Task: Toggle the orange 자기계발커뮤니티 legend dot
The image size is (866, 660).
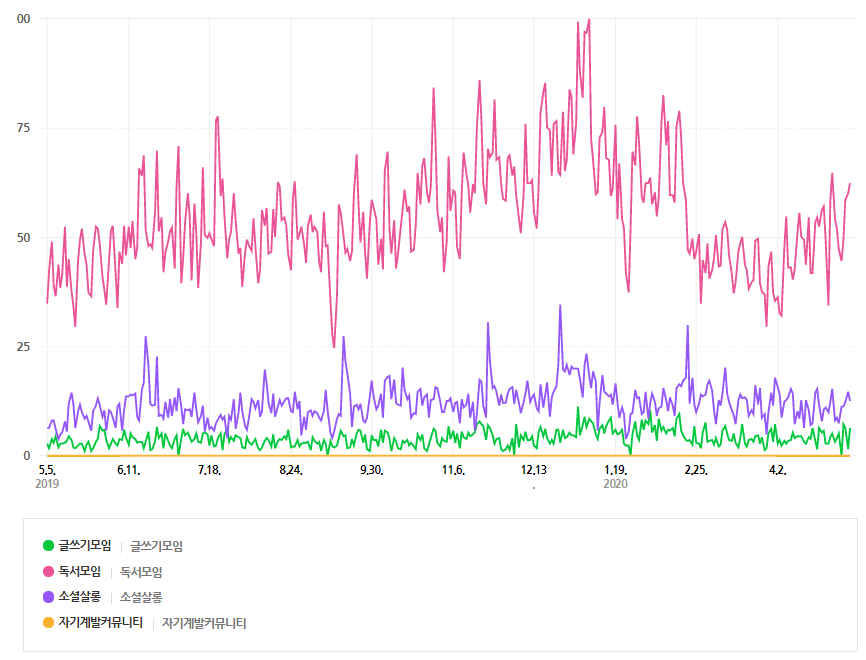Action: point(49,622)
